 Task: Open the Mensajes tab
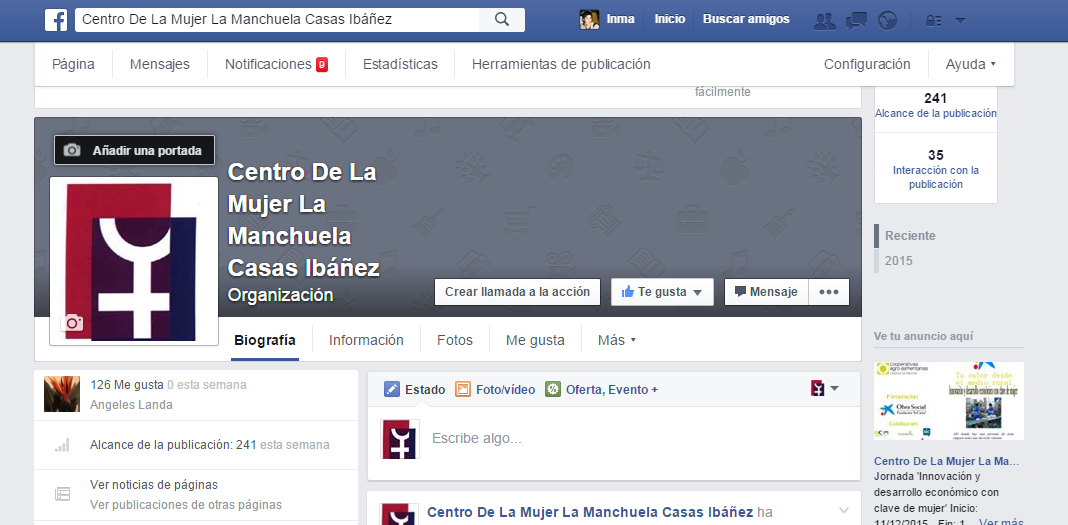(160, 64)
